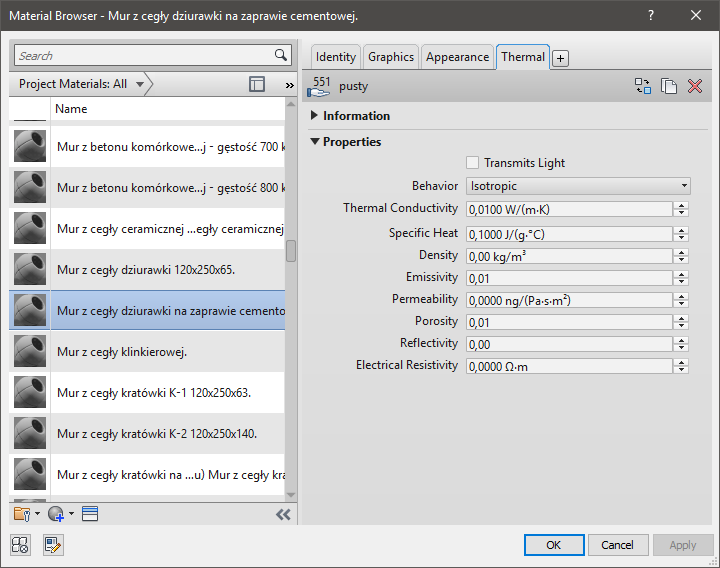
Task: Replace the thermal asset using replace icon
Action: click(642, 86)
